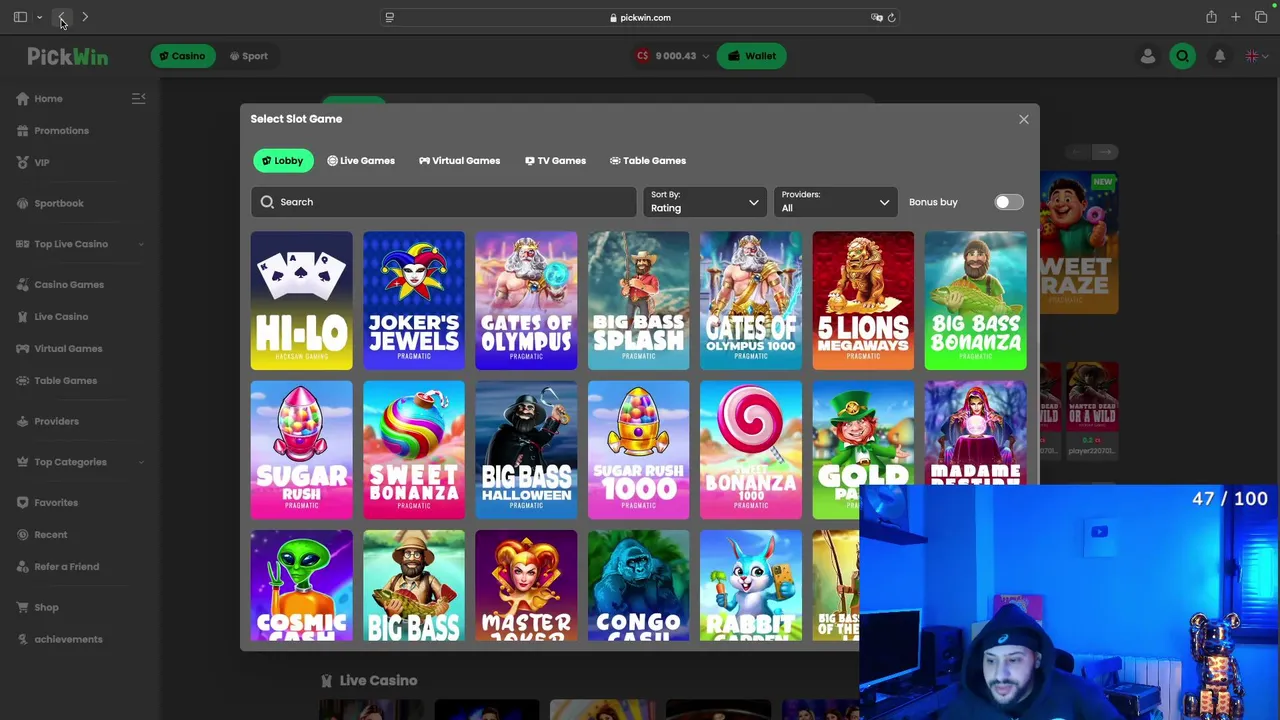Viewport: 1280px width, 720px height.
Task: Switch to the Table Games tab
Action: [x=648, y=160]
